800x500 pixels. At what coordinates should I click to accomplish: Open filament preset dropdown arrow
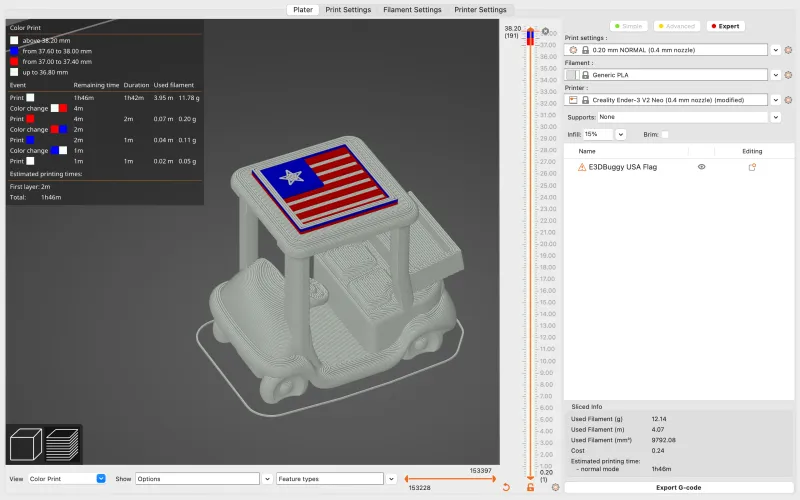coord(776,75)
